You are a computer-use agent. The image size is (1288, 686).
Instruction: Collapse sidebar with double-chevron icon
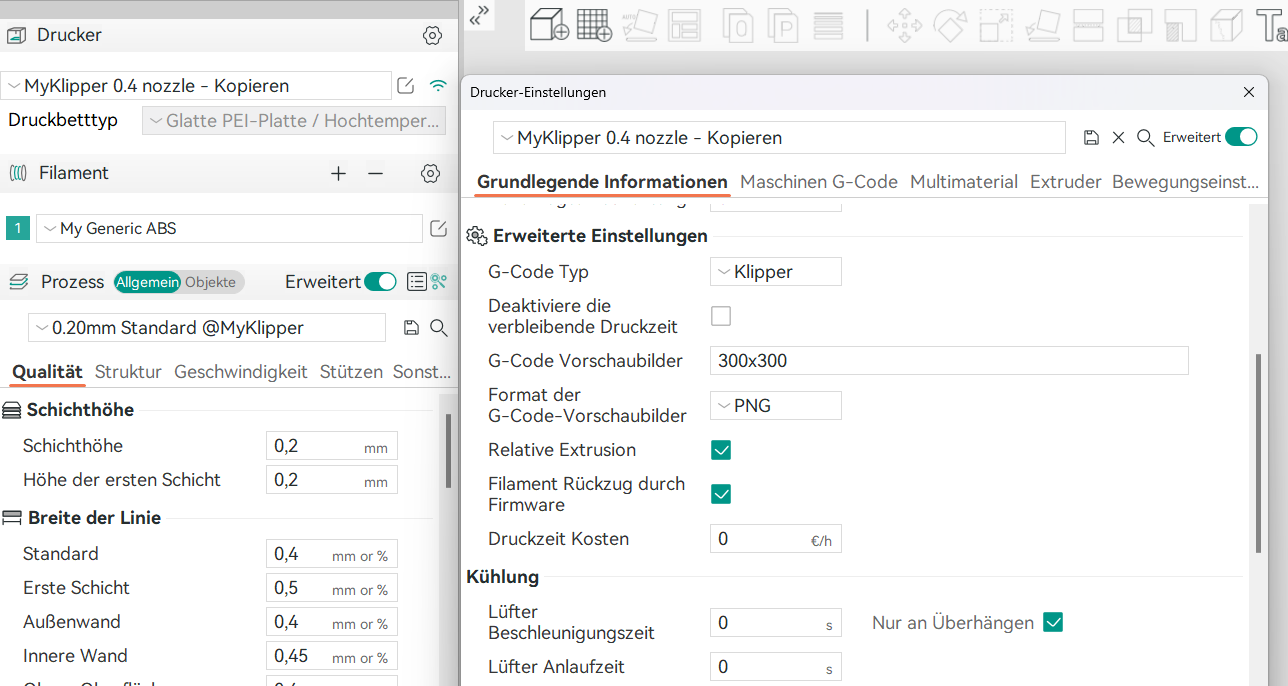click(x=481, y=15)
